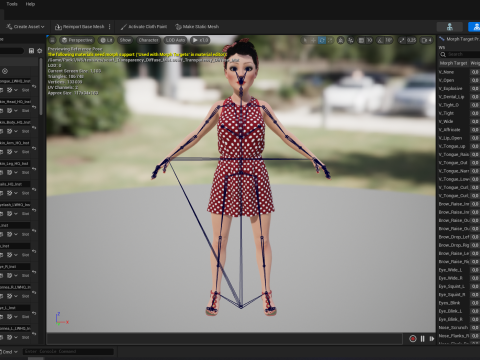Click the circled X clear icon

(x=5, y=71)
